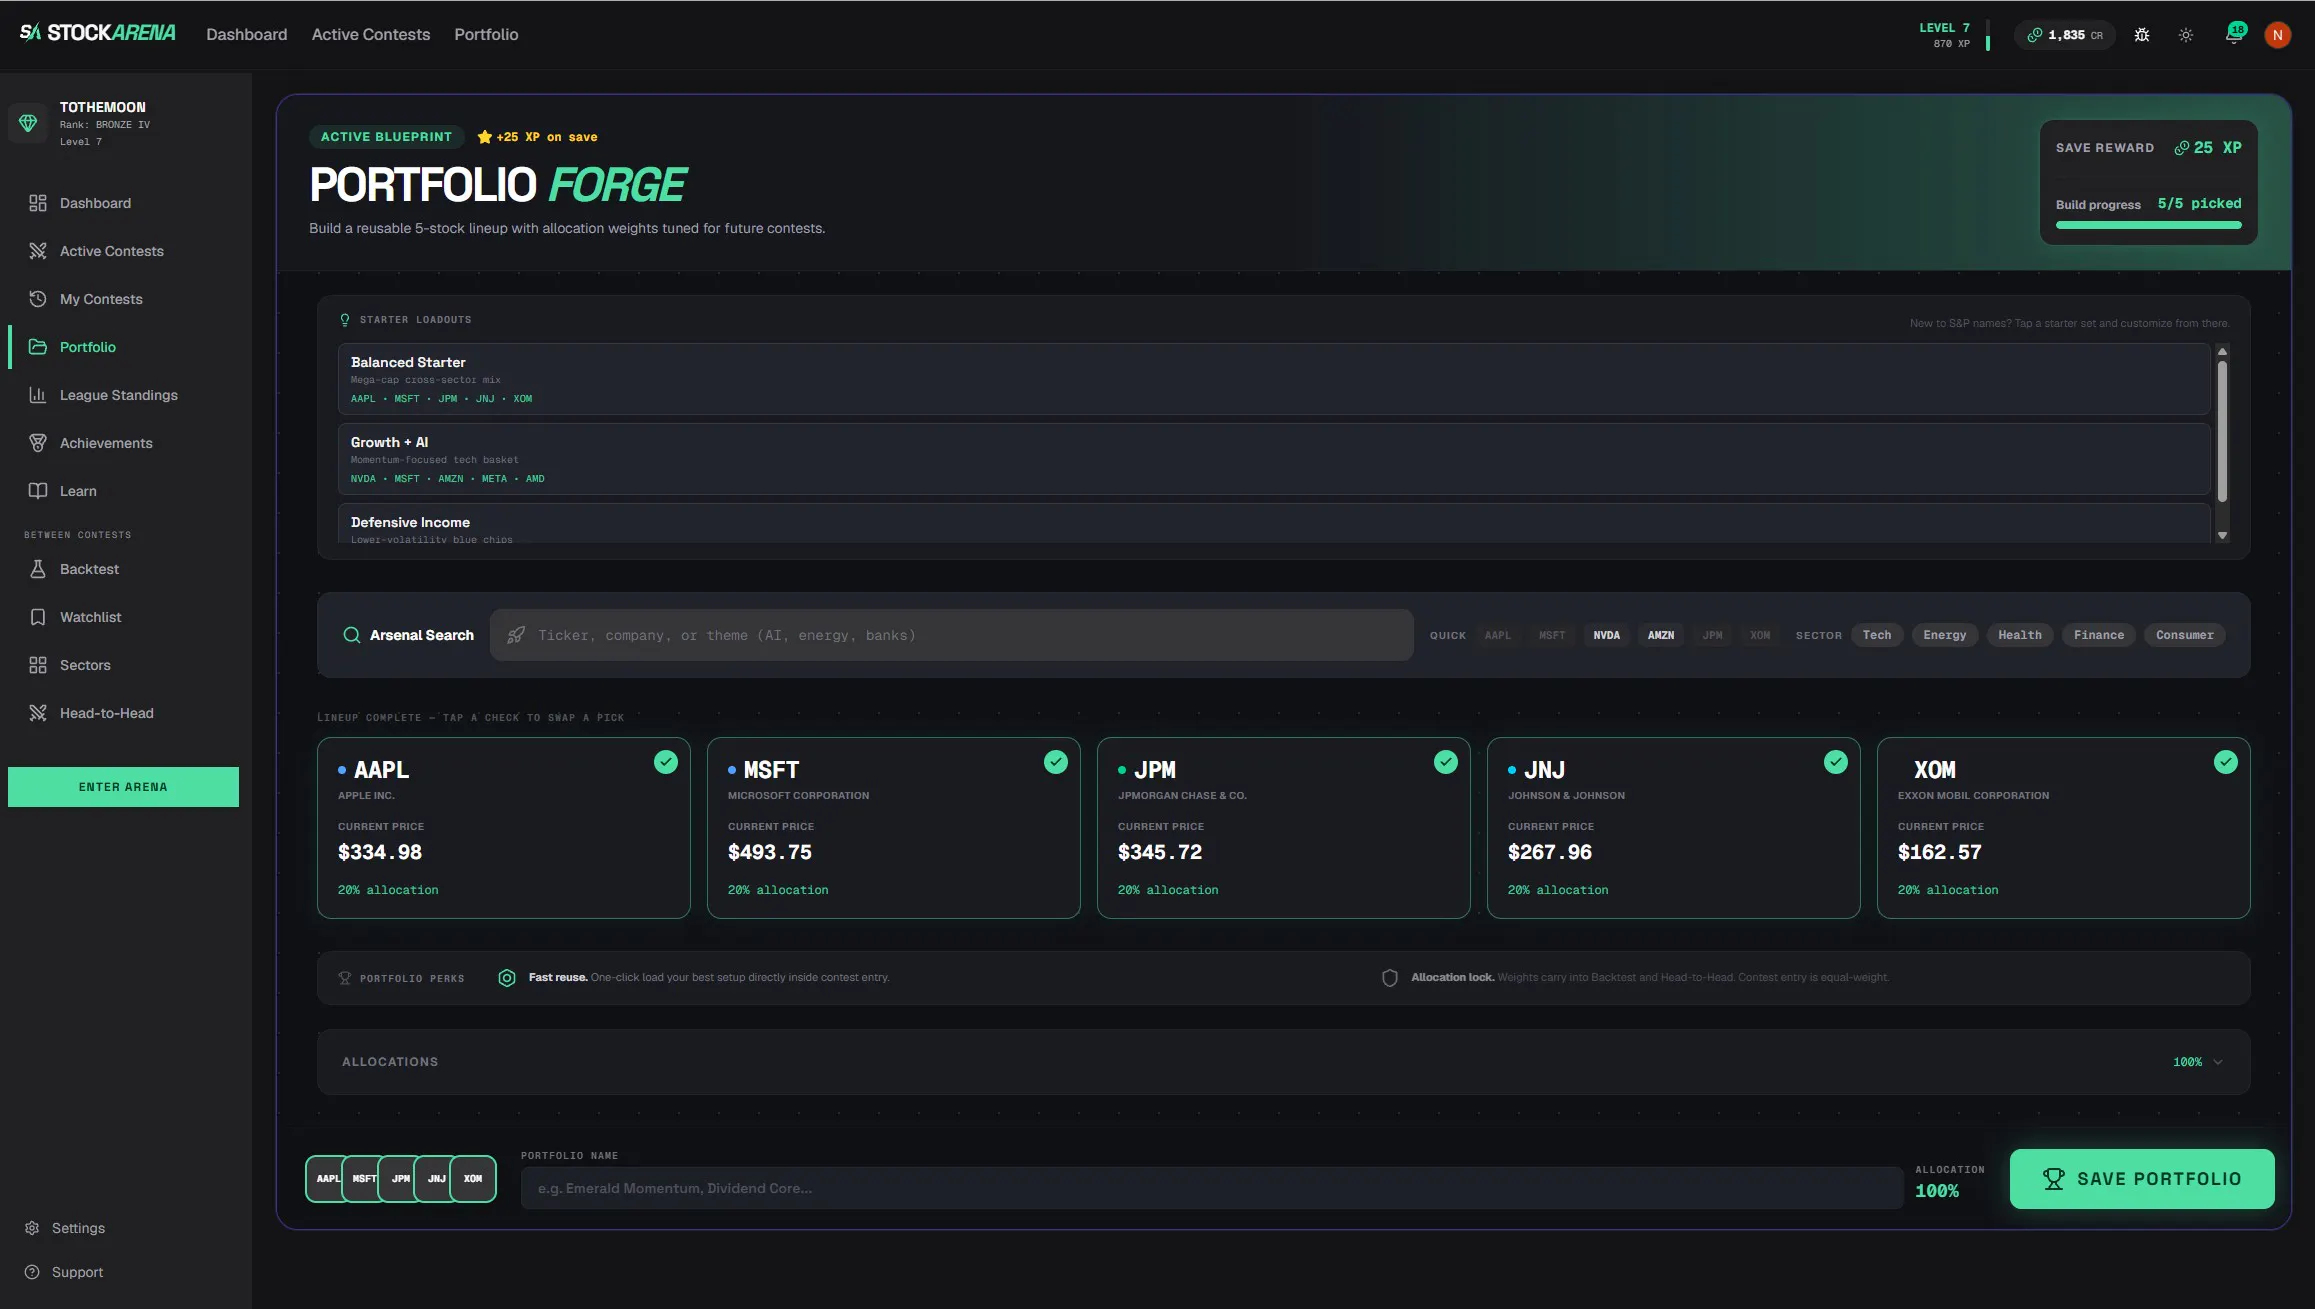Load the Growth + AI loadout

click(1274, 459)
